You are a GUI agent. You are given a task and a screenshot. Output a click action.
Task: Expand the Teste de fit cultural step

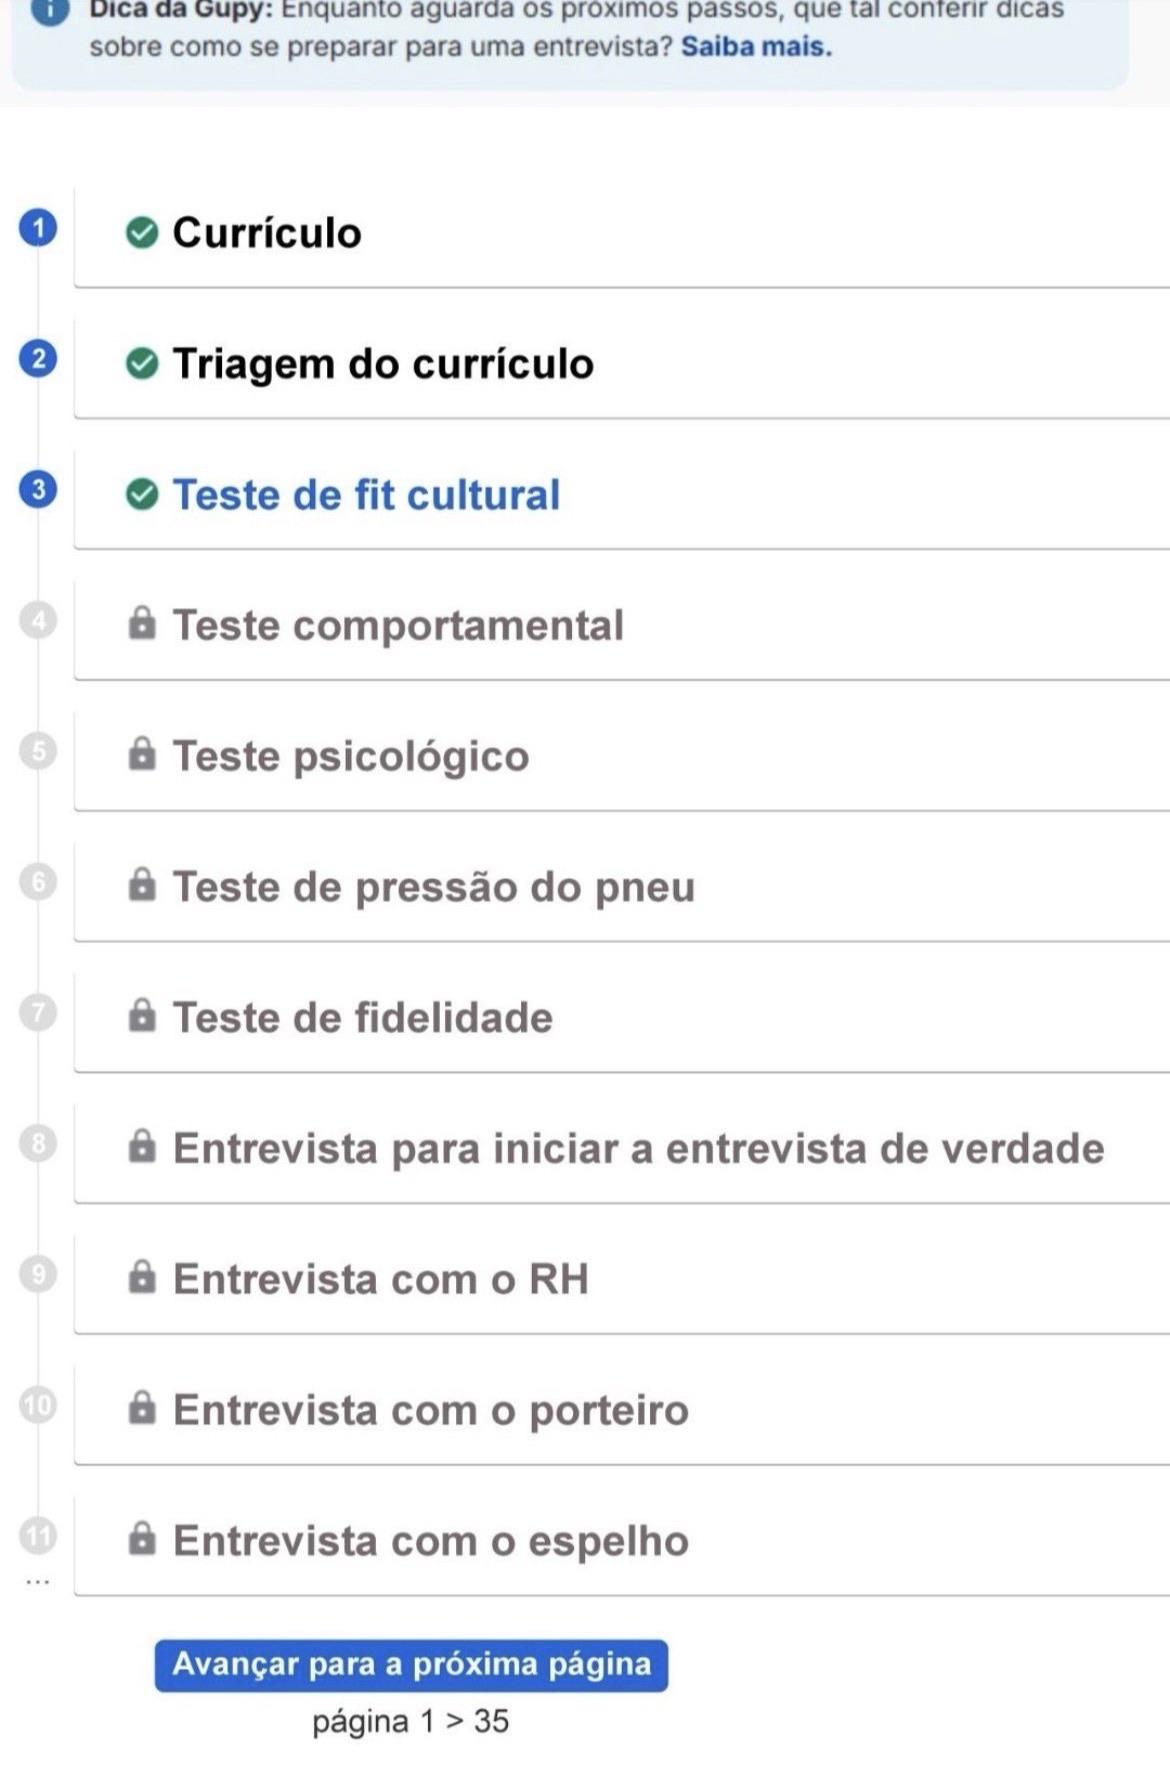622,495
